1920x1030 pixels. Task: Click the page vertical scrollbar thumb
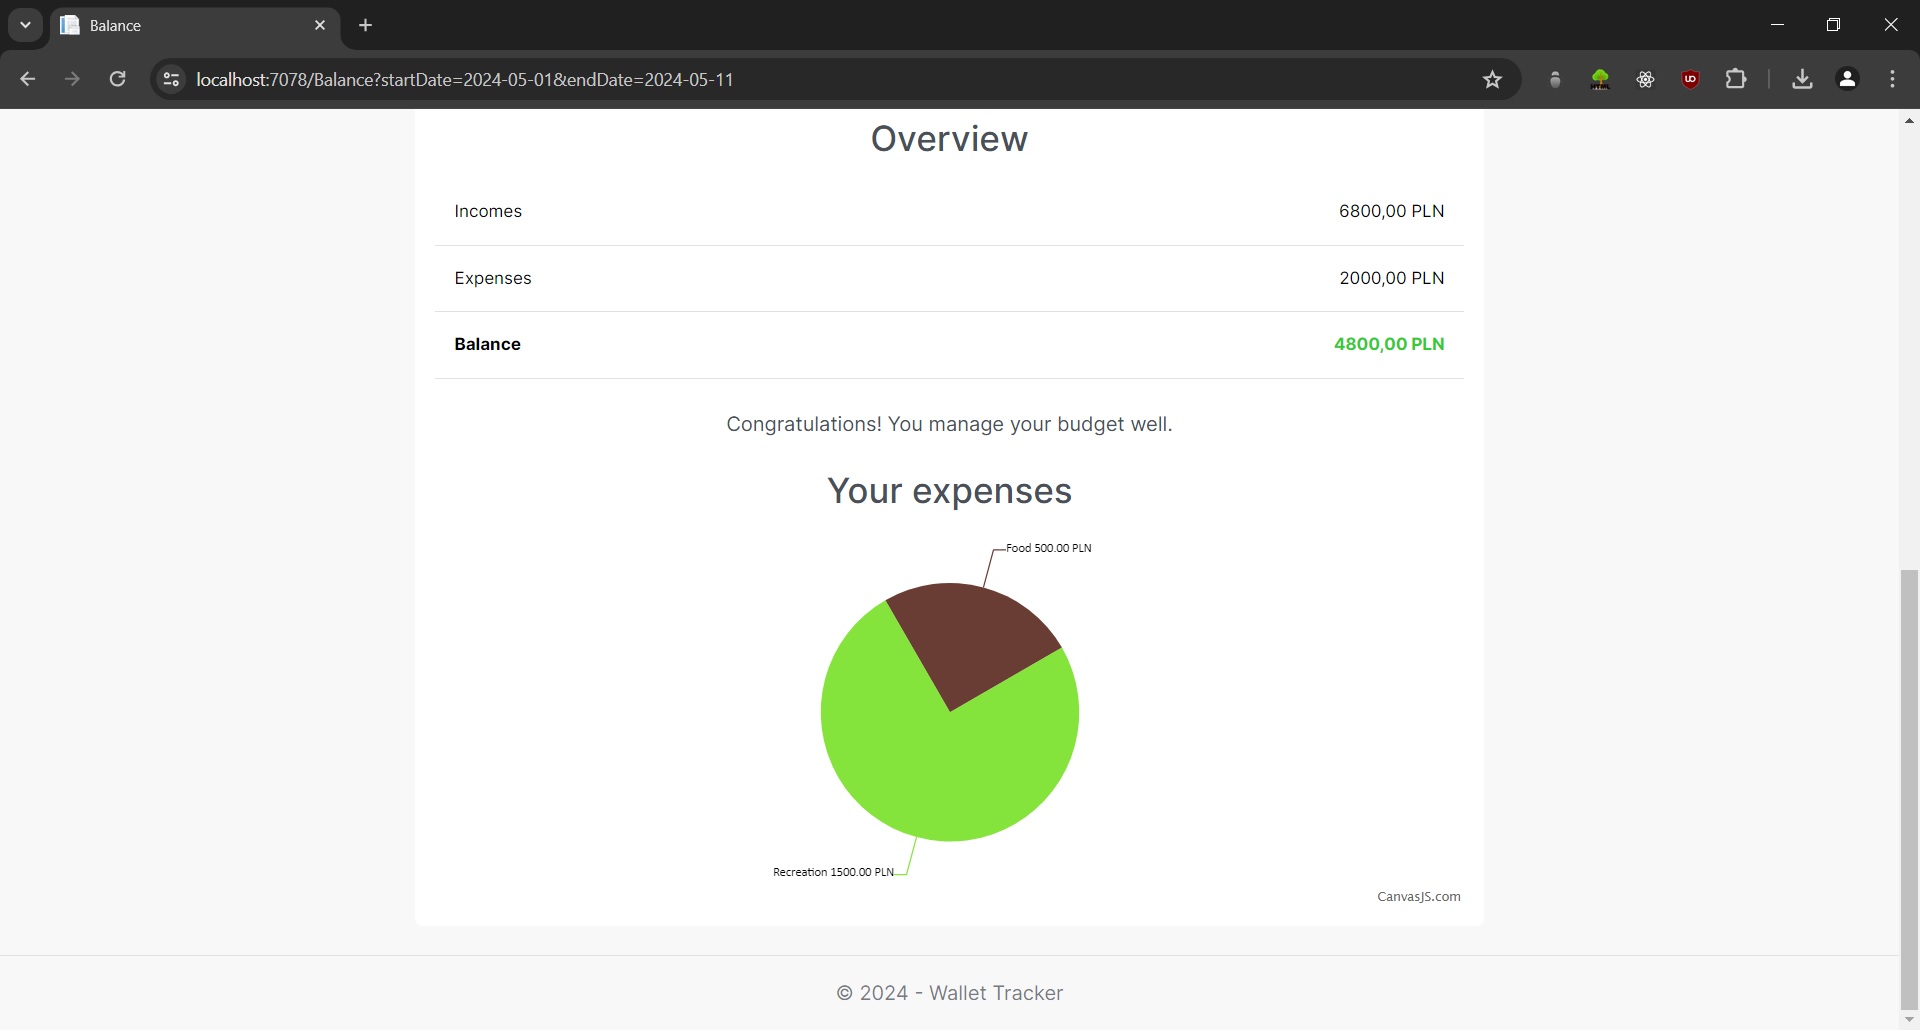pyautogui.click(x=1909, y=790)
